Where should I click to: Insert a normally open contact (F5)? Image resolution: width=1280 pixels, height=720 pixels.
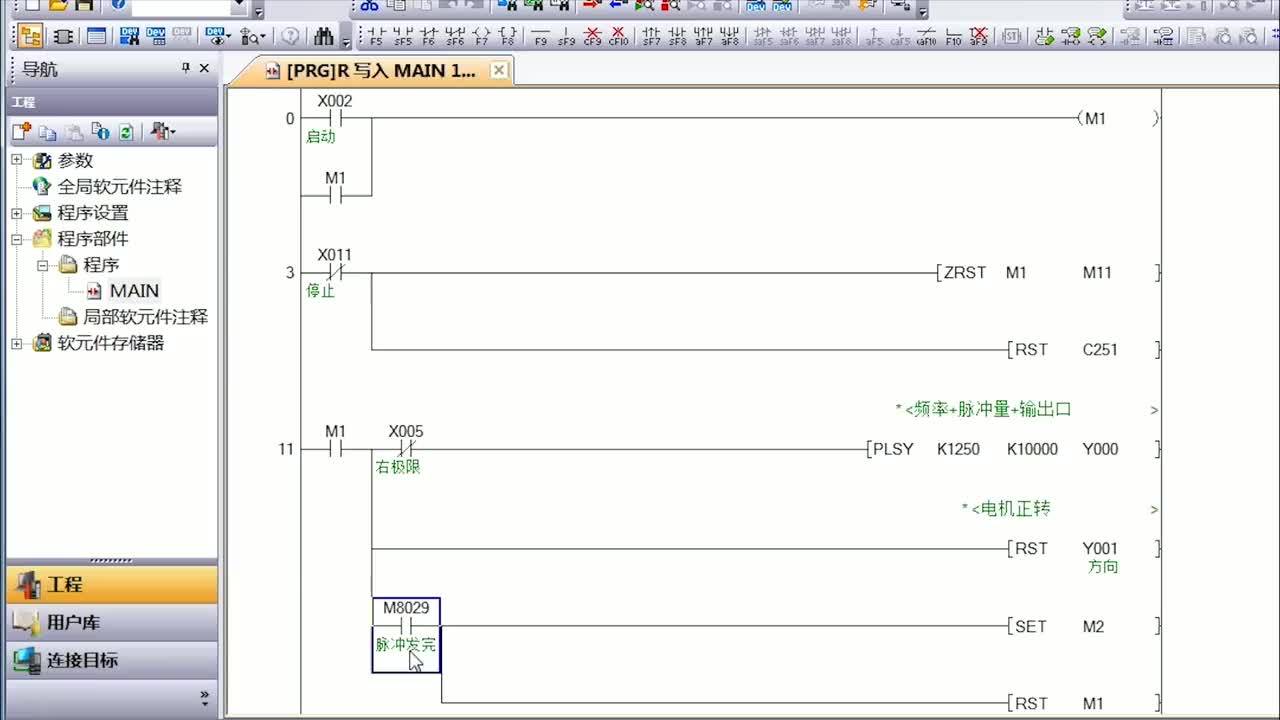[x=376, y=37]
